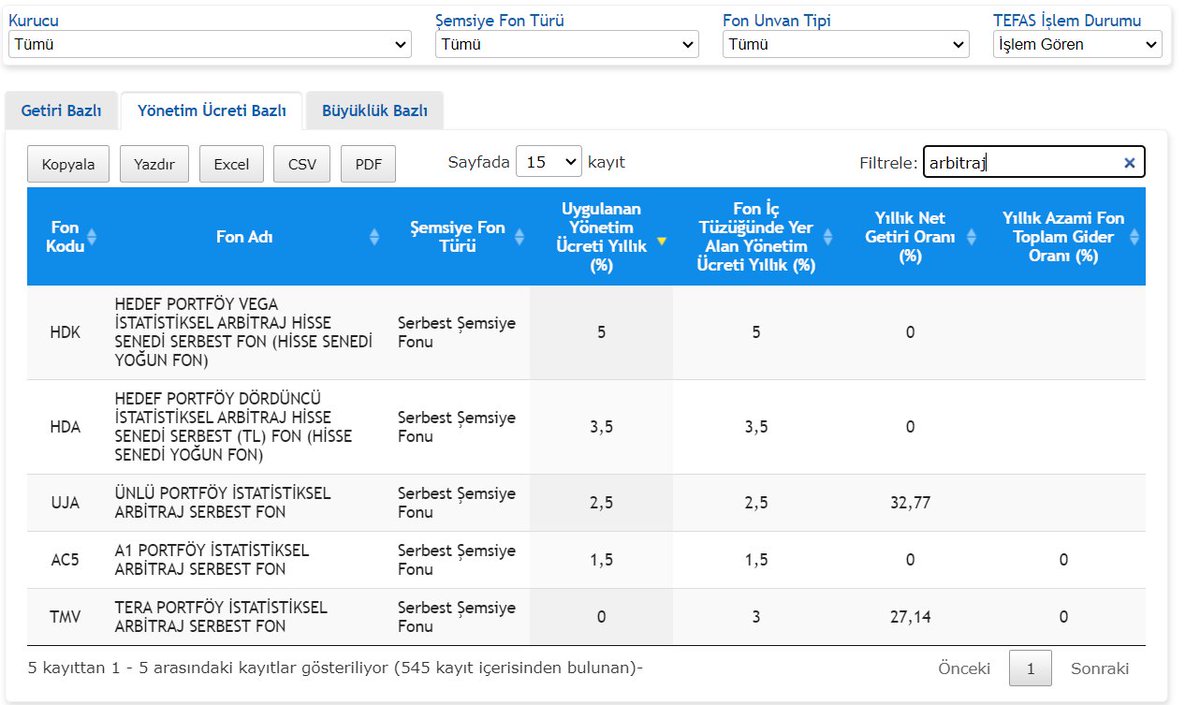The height and width of the screenshot is (705, 1200).
Task: Open the Şemsiye Fon Türü filter dropdown
Action: pyautogui.click(x=567, y=44)
